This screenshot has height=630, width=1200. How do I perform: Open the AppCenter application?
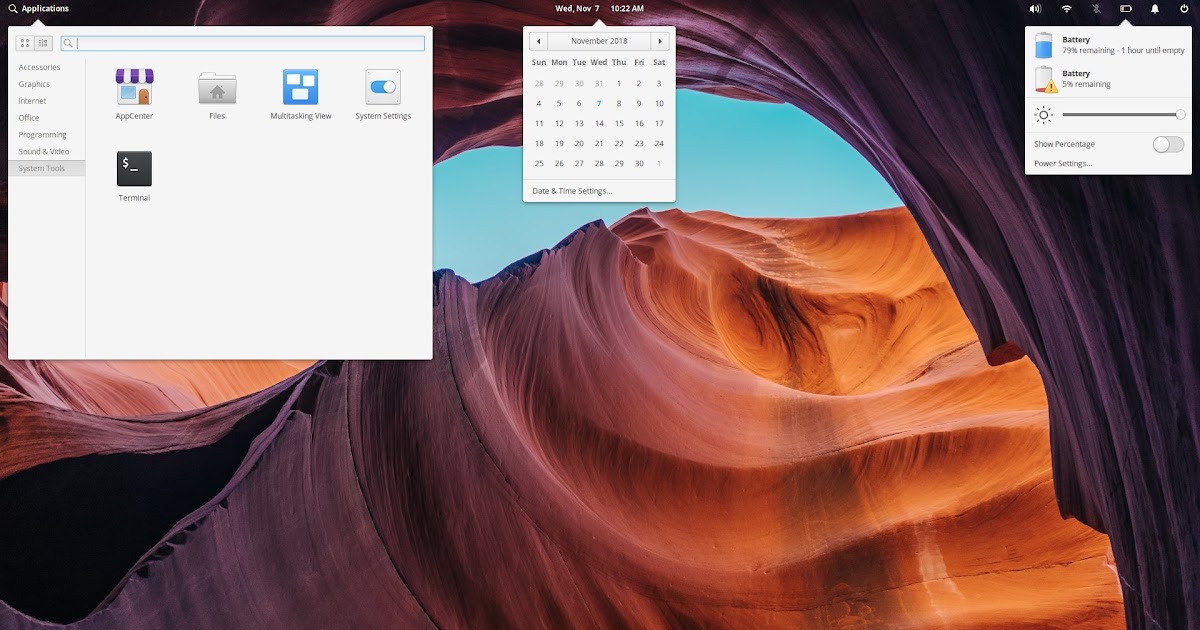coord(134,94)
